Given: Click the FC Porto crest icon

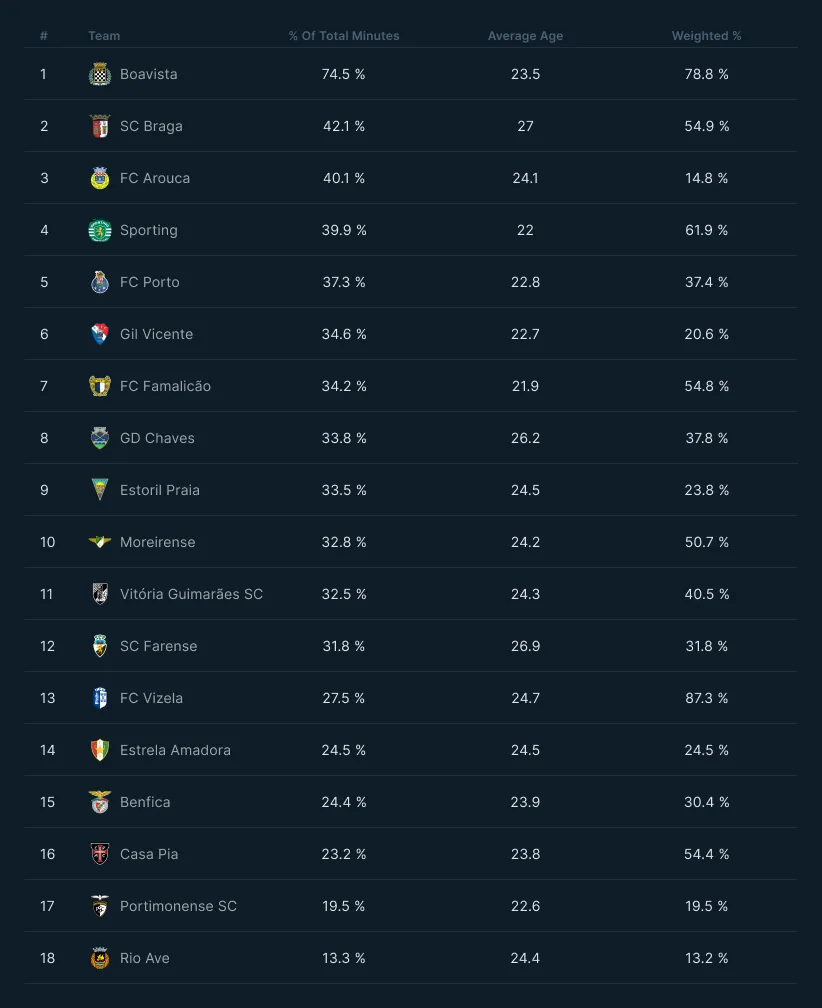Looking at the screenshot, I should 100,282.
